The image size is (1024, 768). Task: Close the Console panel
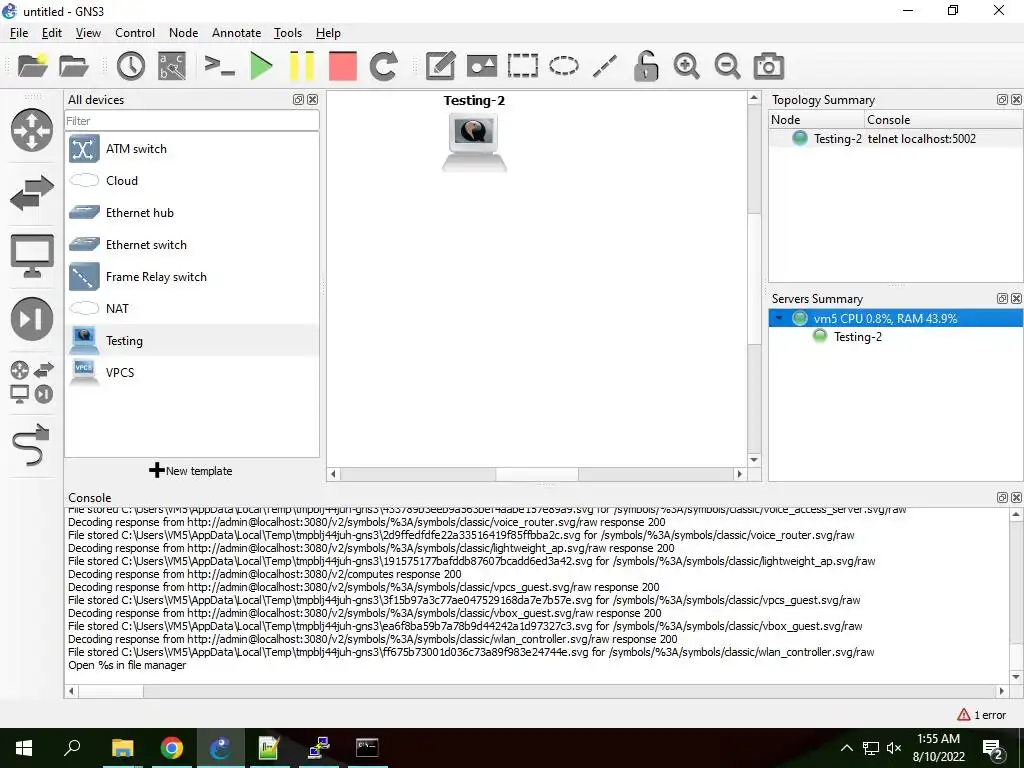tap(1017, 498)
